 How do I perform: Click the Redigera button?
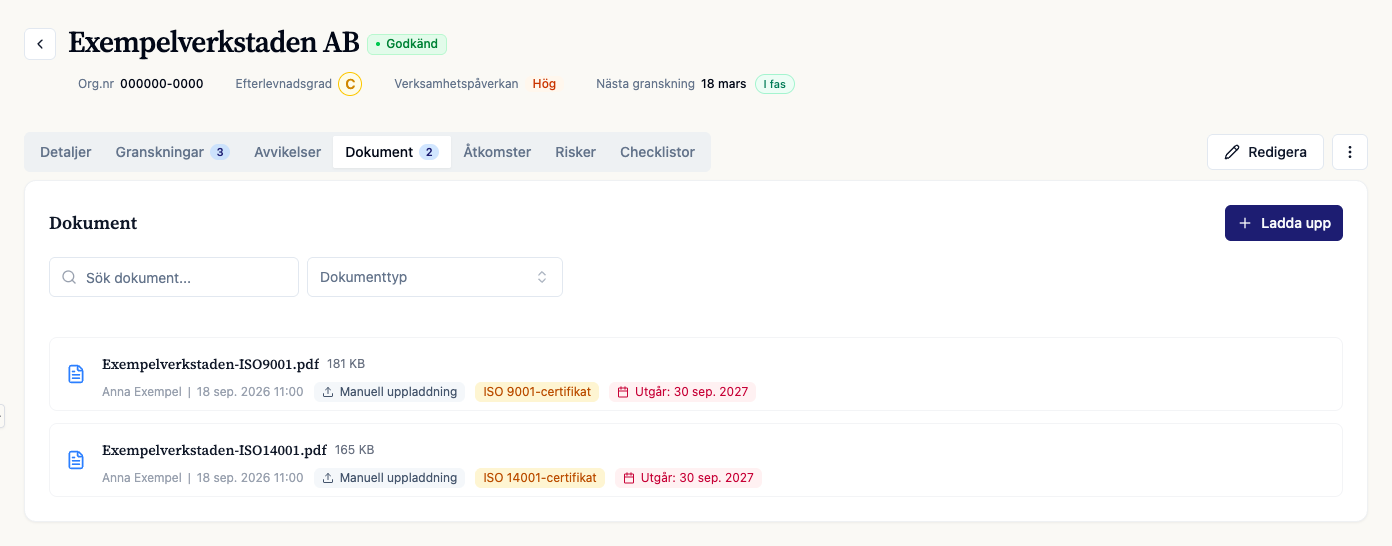point(1266,152)
